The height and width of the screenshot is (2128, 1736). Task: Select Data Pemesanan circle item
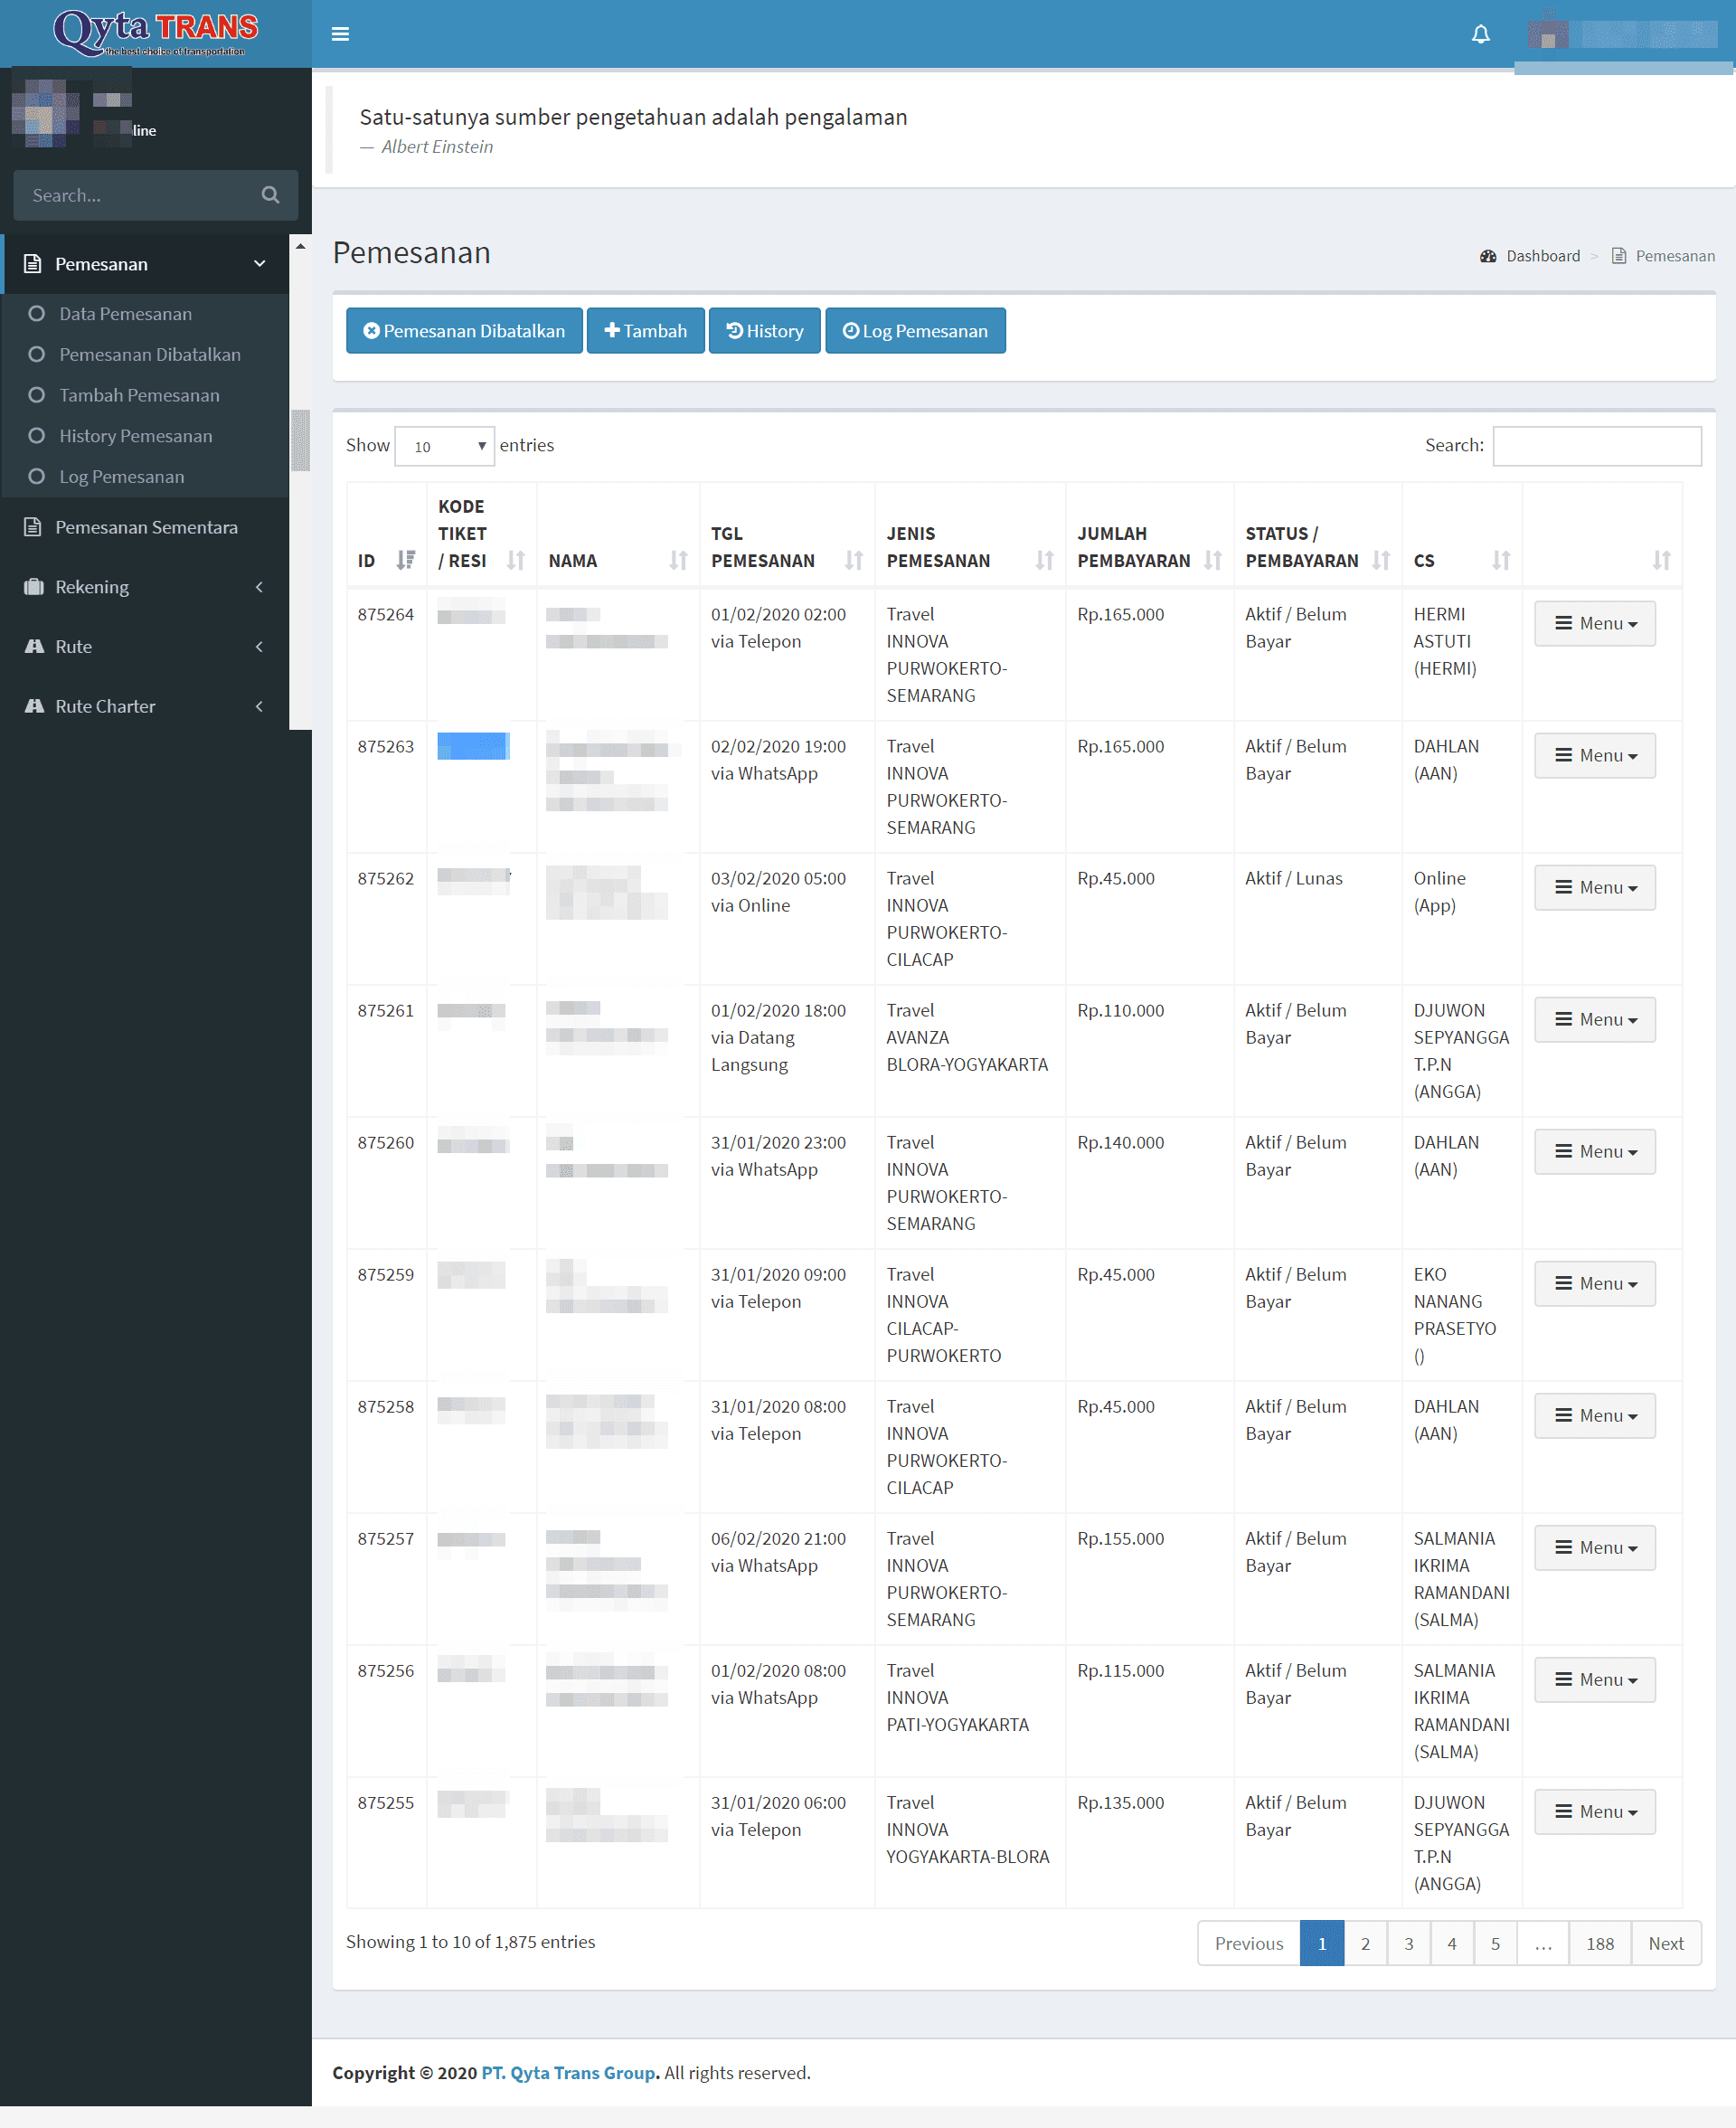(37, 314)
